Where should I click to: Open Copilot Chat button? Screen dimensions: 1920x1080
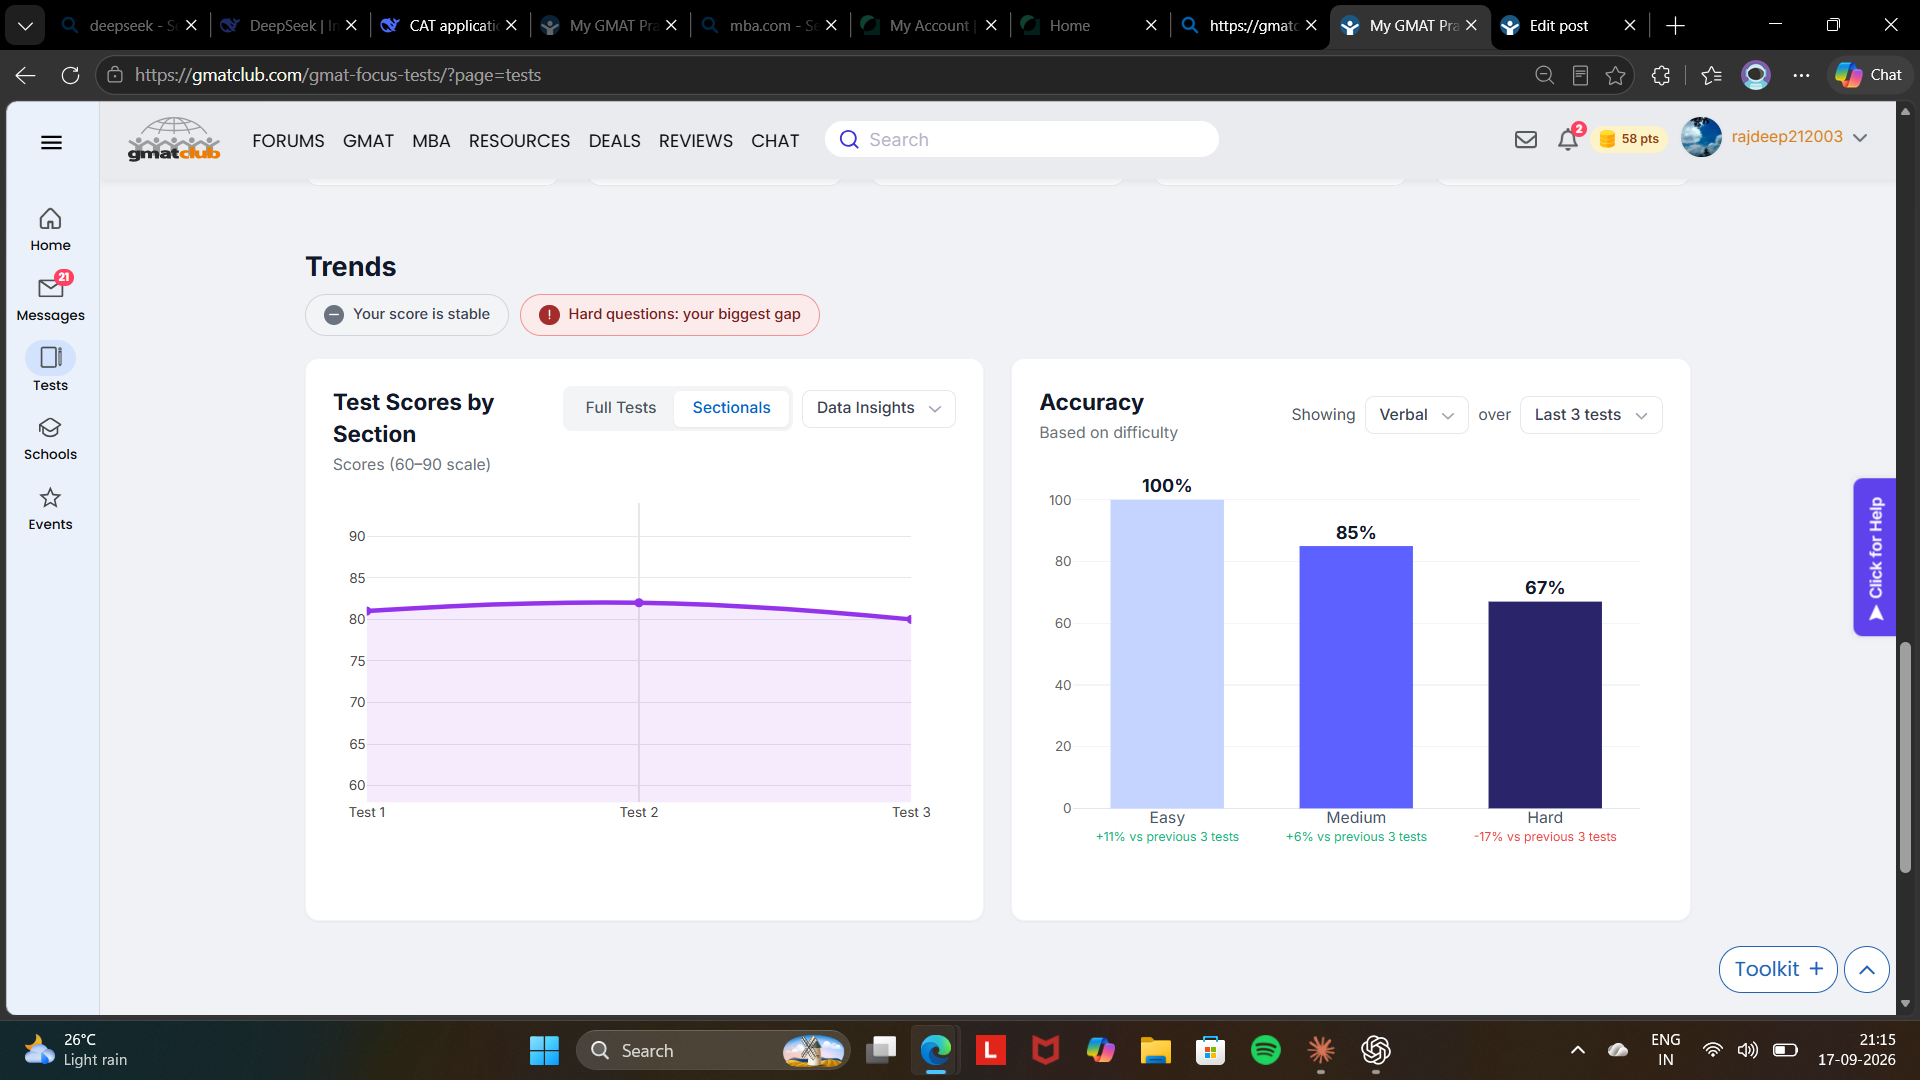(1868, 75)
